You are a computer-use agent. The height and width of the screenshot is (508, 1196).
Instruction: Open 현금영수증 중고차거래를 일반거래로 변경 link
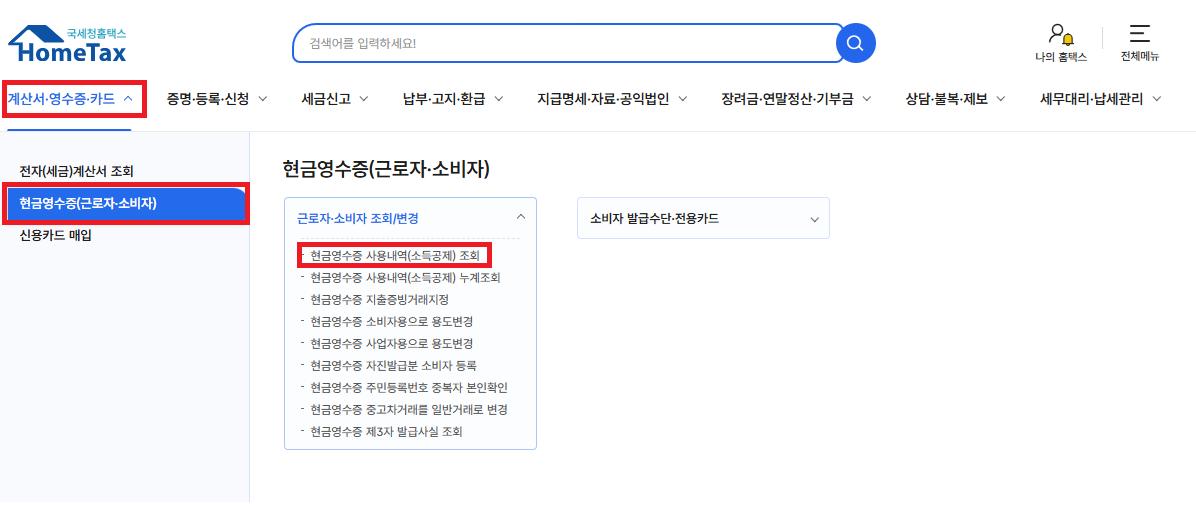[x=409, y=410]
